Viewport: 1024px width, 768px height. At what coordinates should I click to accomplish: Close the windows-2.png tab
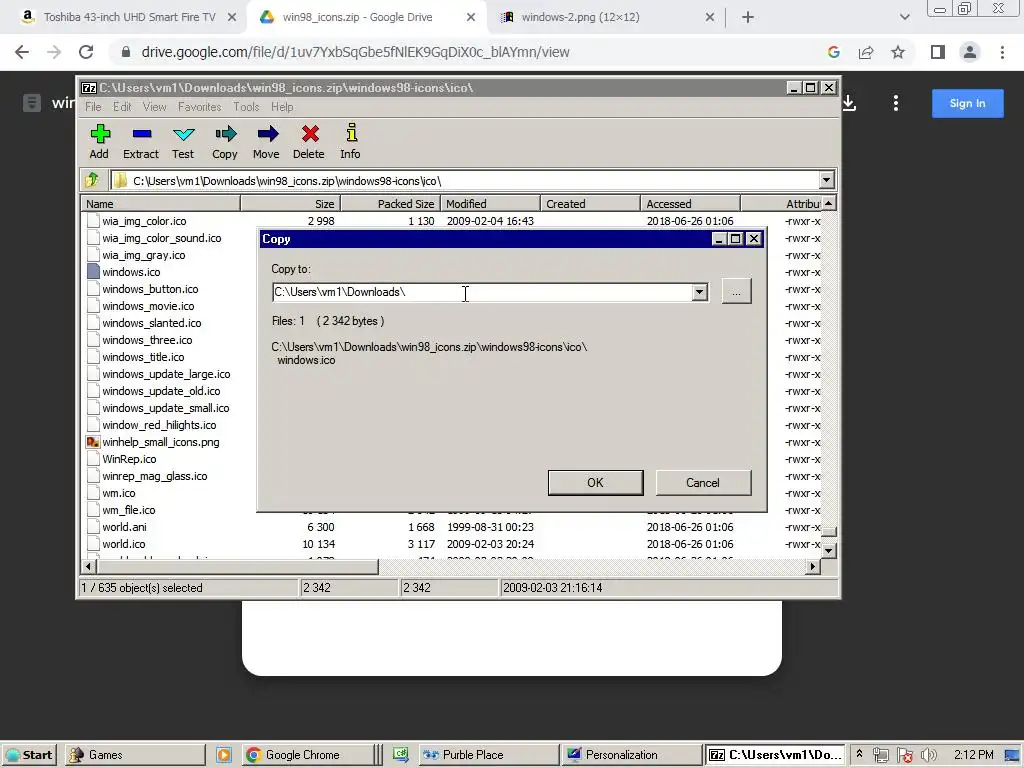pyautogui.click(x=710, y=18)
